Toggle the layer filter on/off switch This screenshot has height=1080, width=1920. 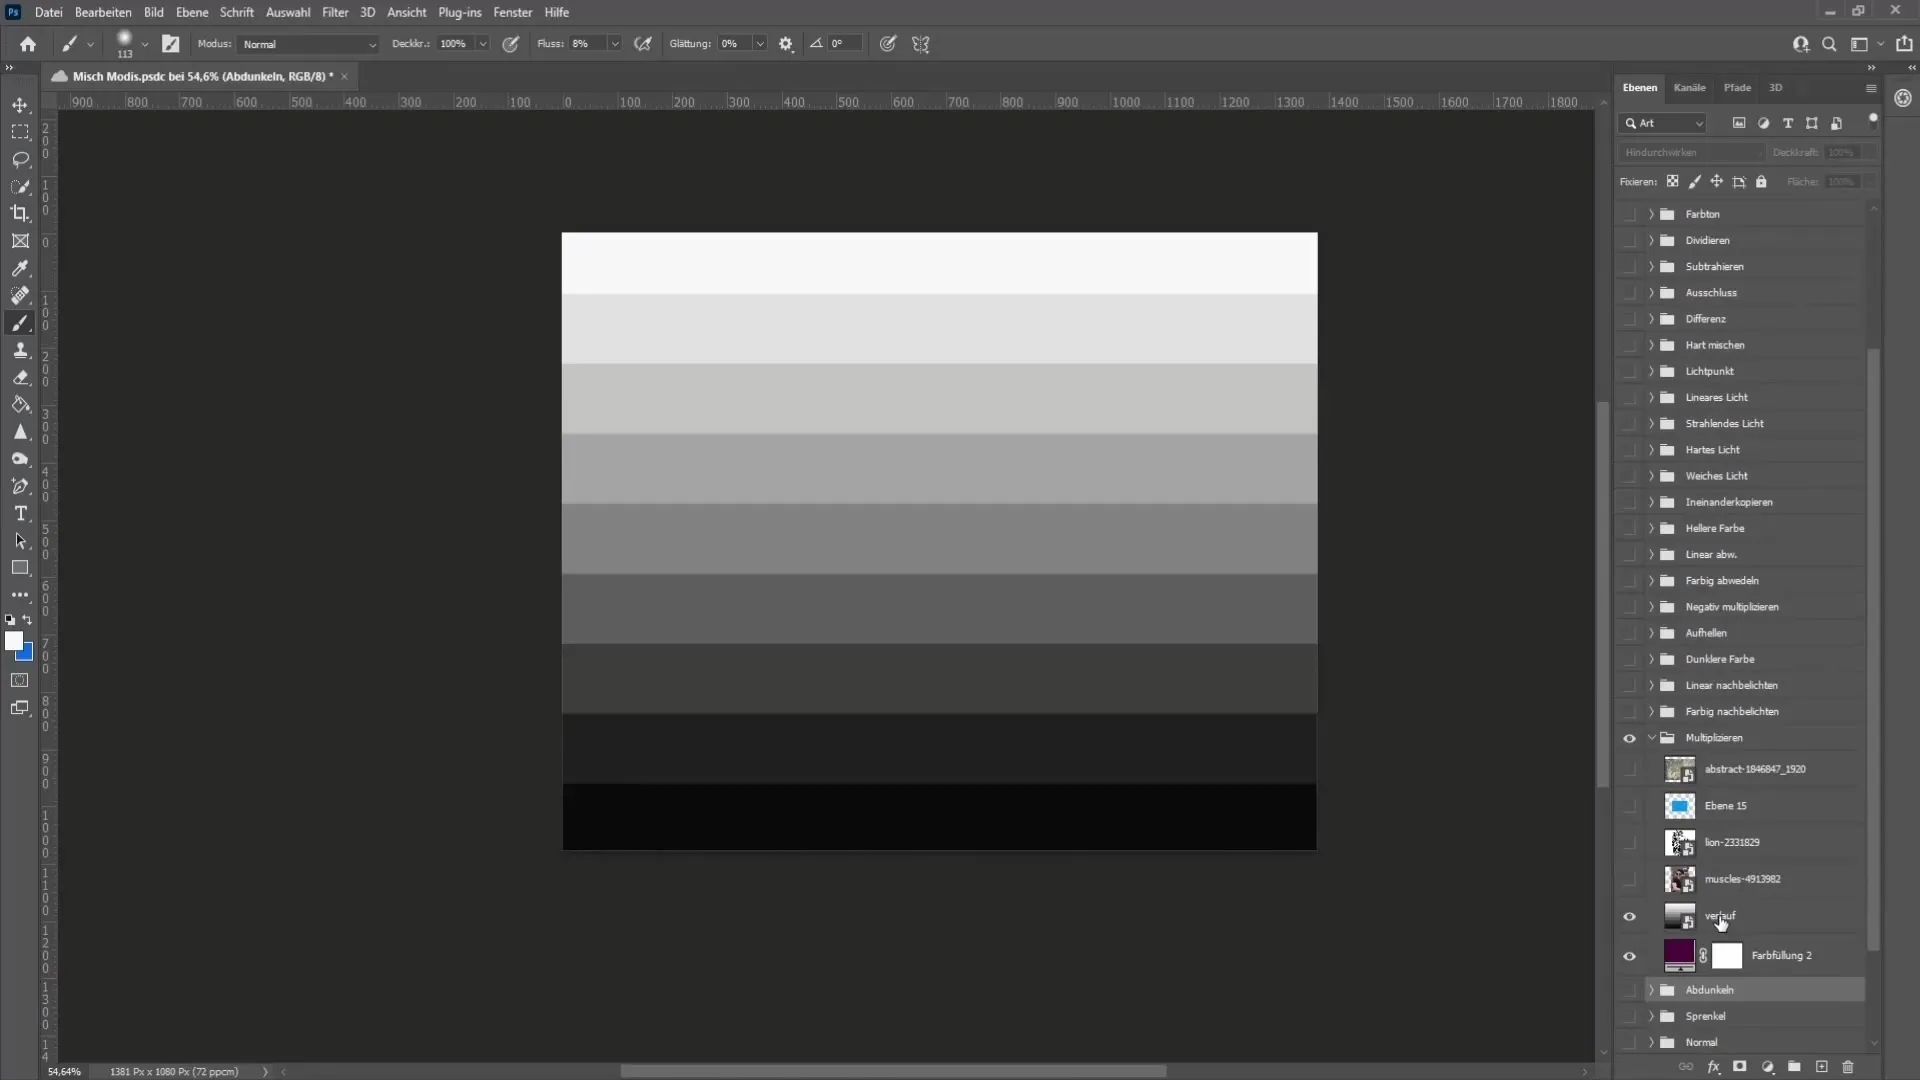[x=1873, y=121]
